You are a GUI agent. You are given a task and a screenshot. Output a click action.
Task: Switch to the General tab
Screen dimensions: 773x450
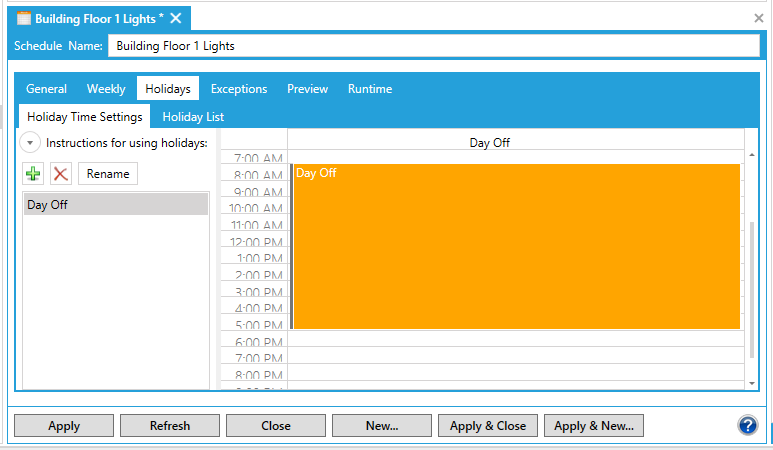tap(46, 89)
